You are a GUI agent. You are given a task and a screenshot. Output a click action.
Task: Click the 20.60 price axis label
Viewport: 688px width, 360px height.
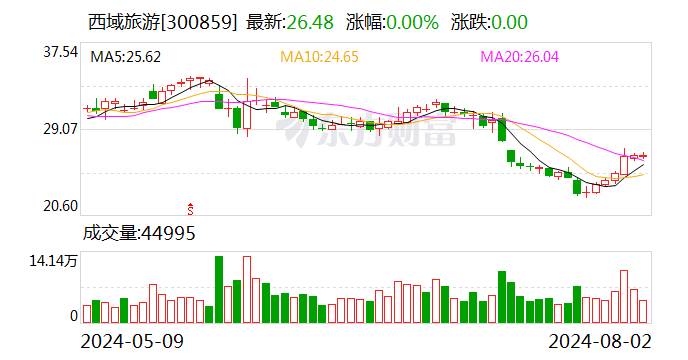61,206
